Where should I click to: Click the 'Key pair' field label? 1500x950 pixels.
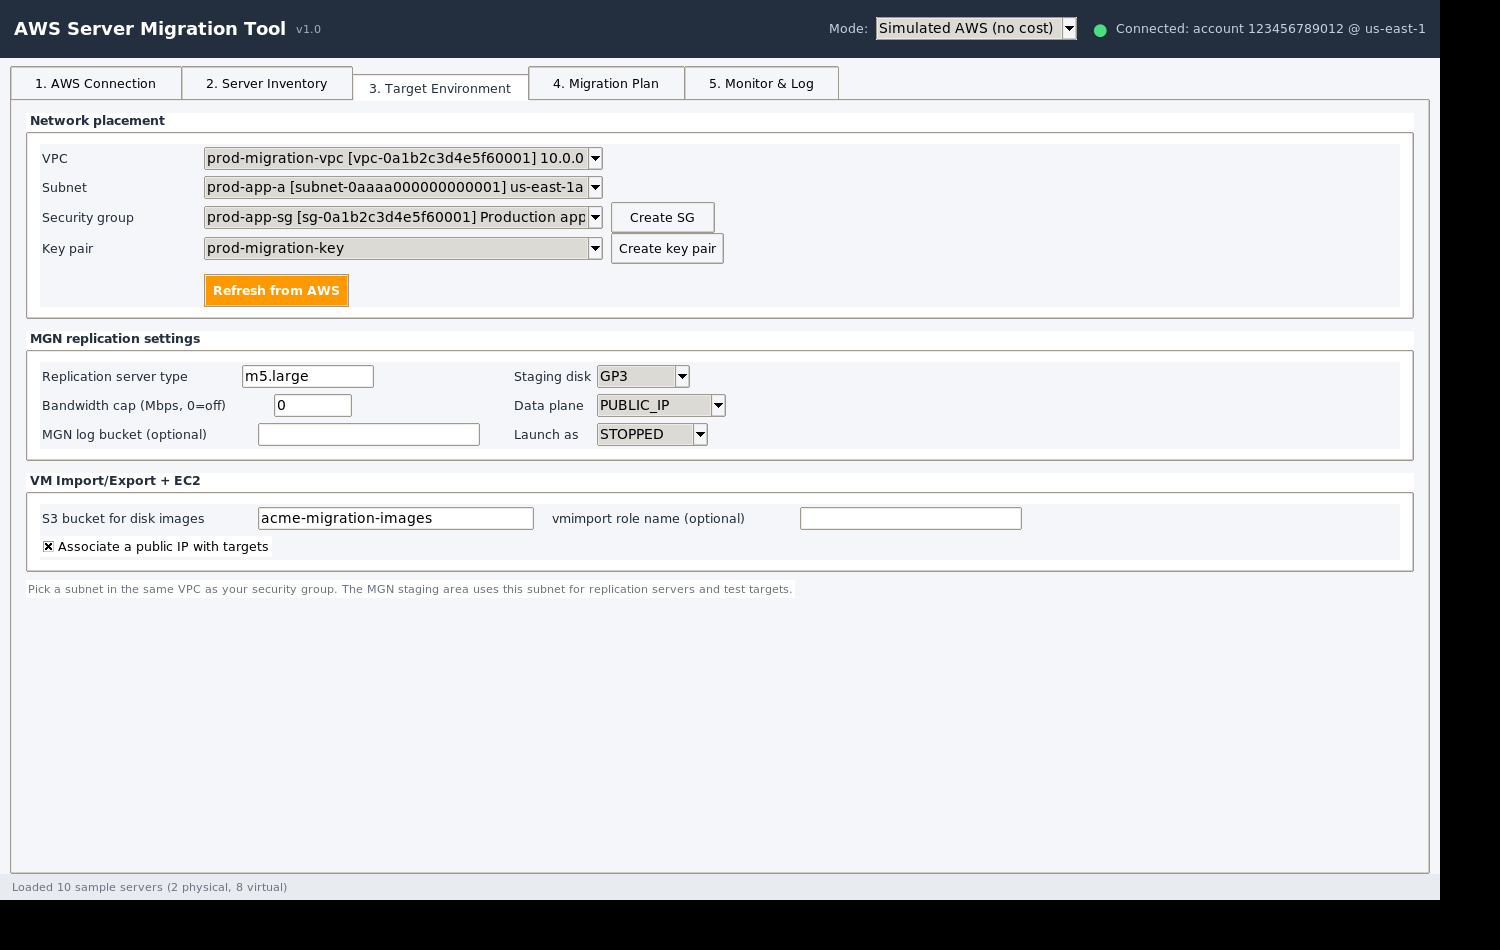[67, 248]
